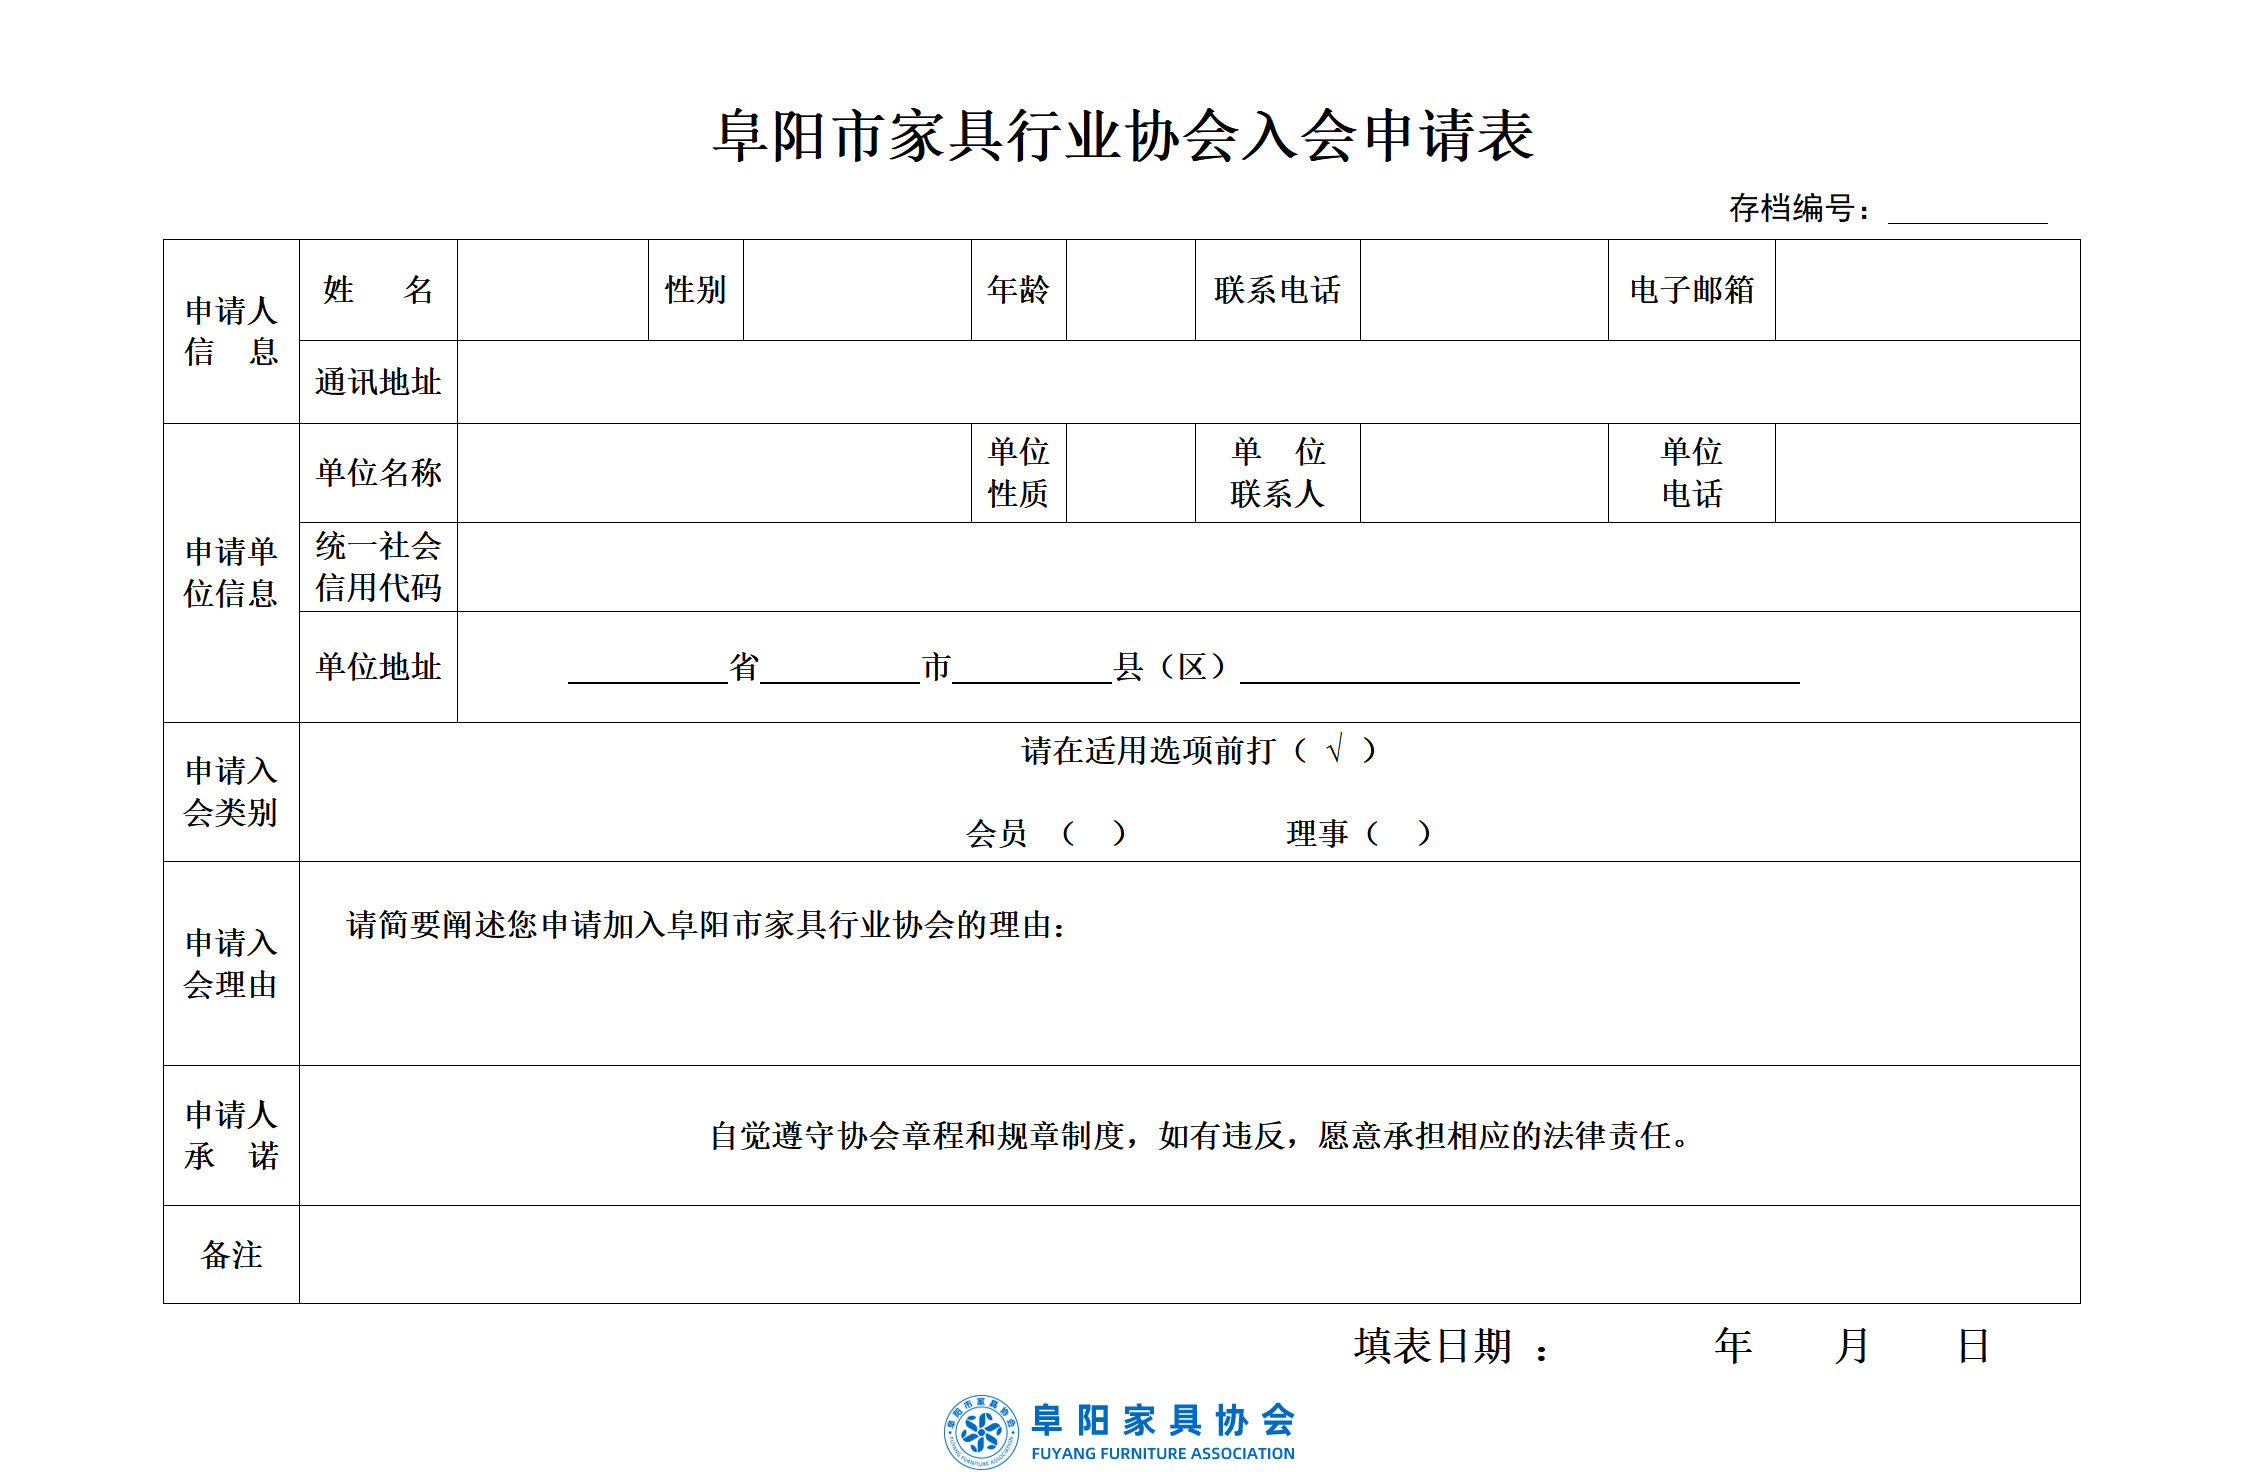Click the 备注 label cell
Image resolution: width=2245 pixels, height=1472 pixels.
pos(231,1254)
